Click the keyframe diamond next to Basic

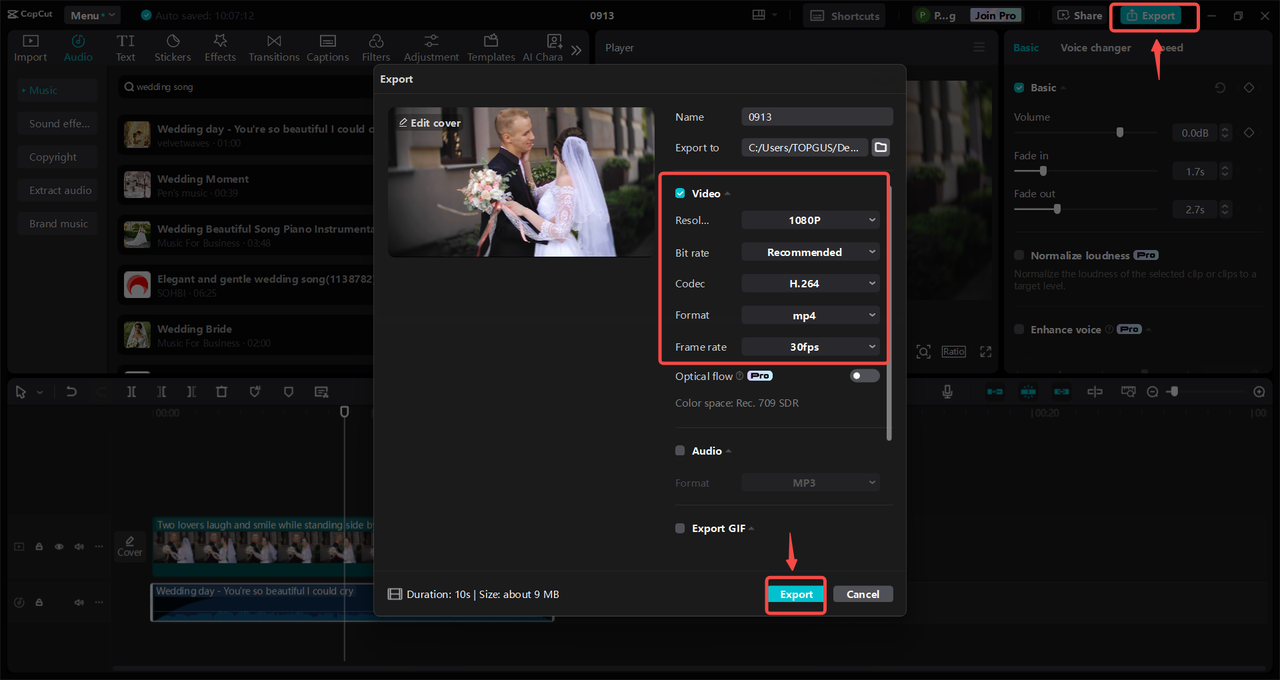[x=1249, y=88]
